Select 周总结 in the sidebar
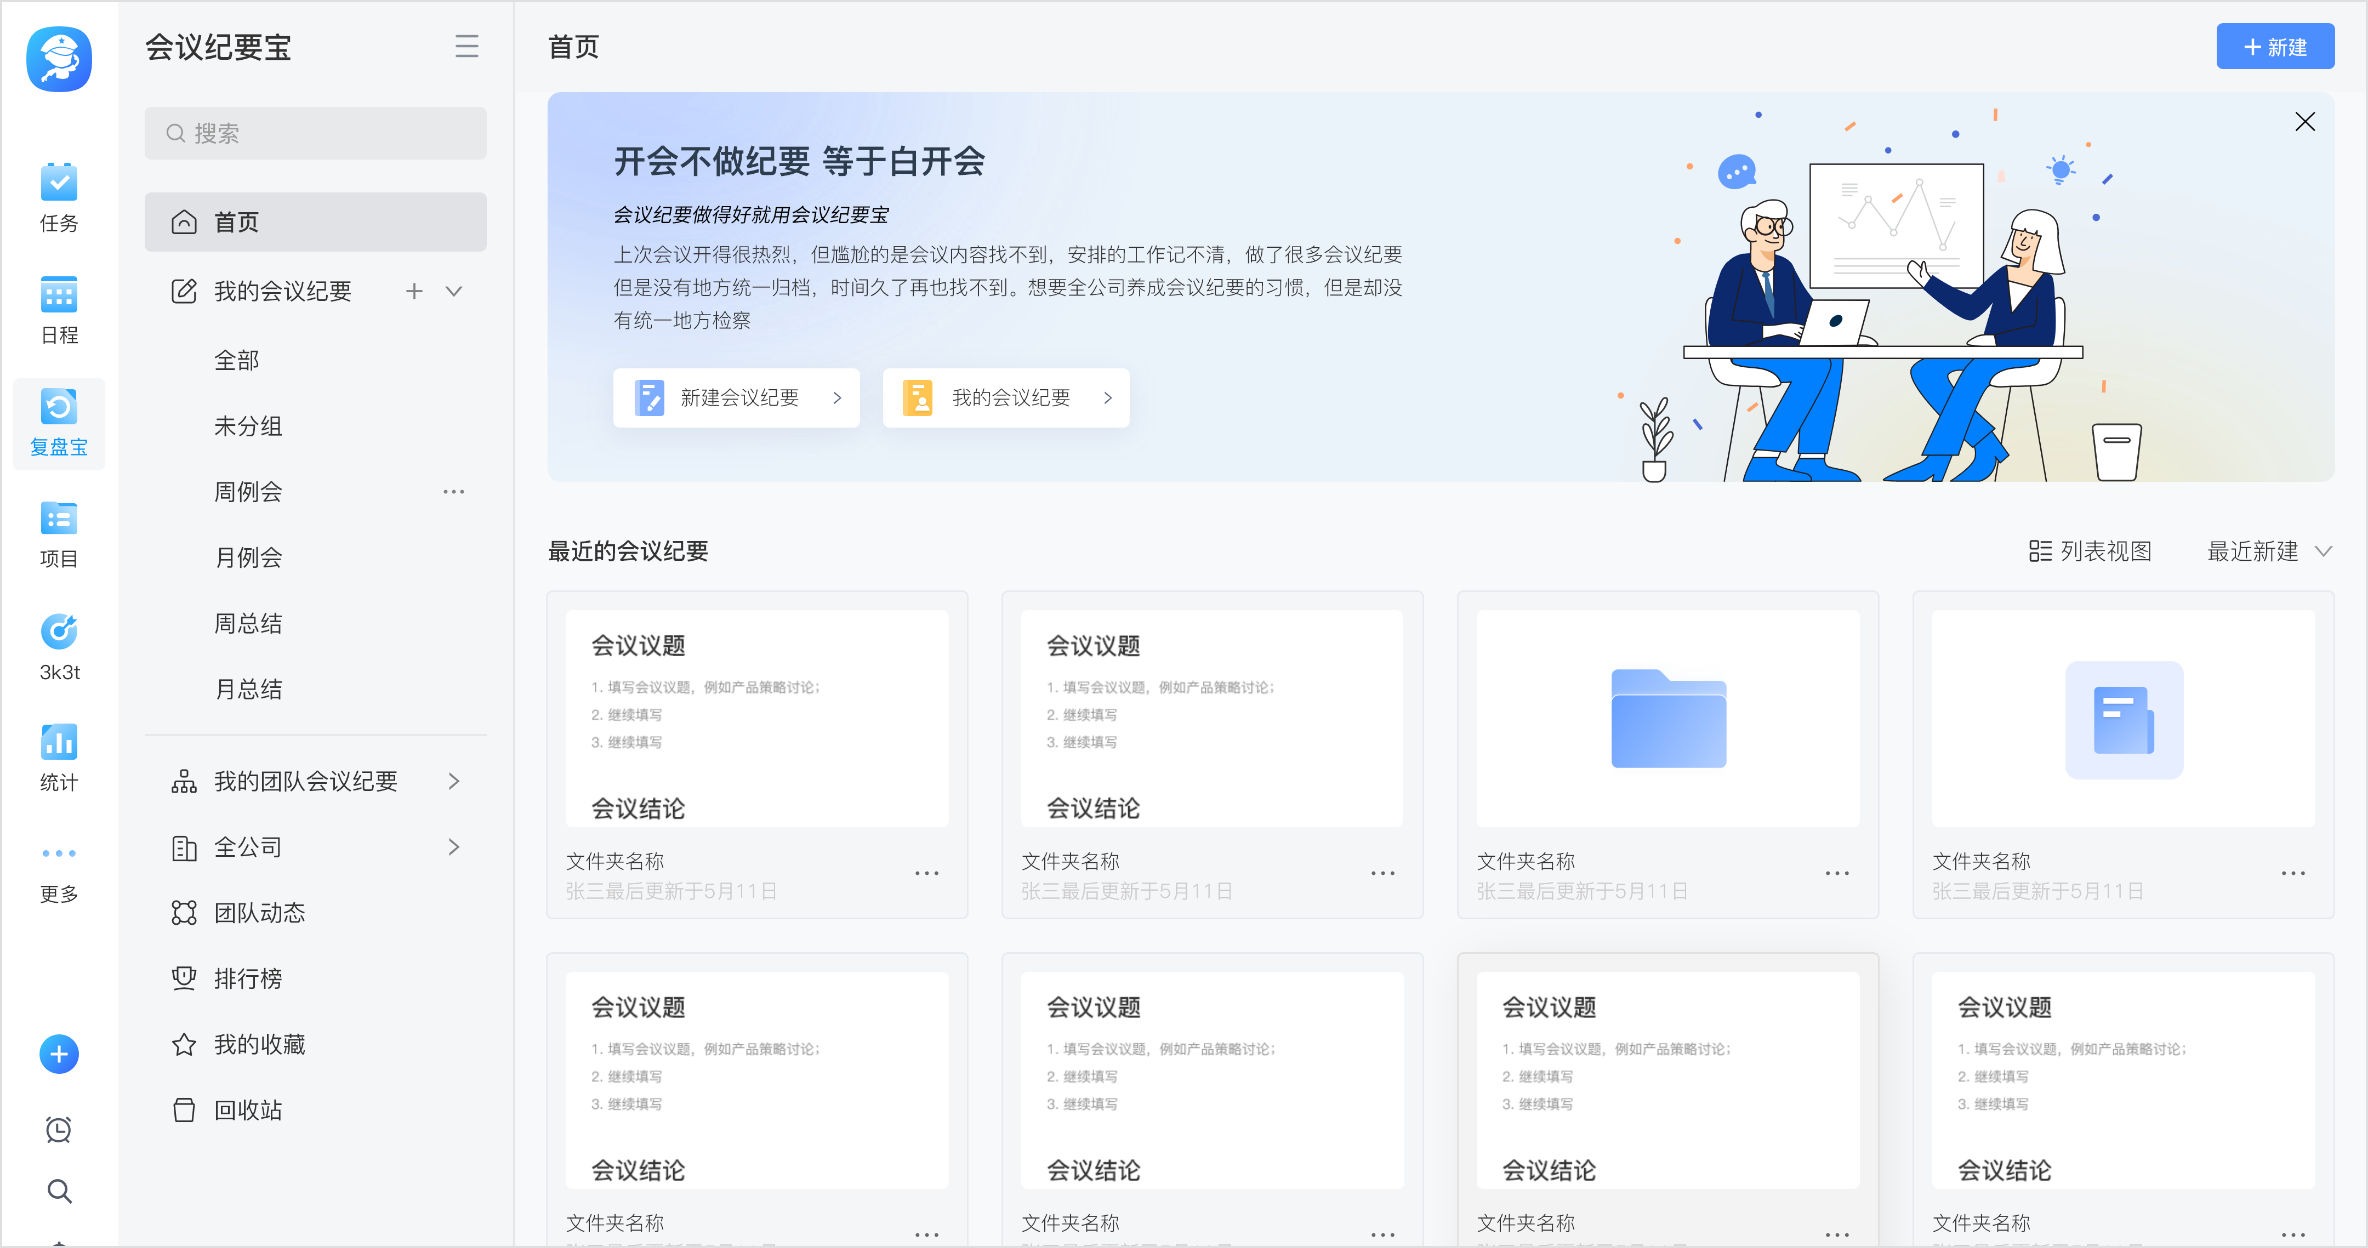The height and width of the screenshot is (1248, 2368). 248,624
